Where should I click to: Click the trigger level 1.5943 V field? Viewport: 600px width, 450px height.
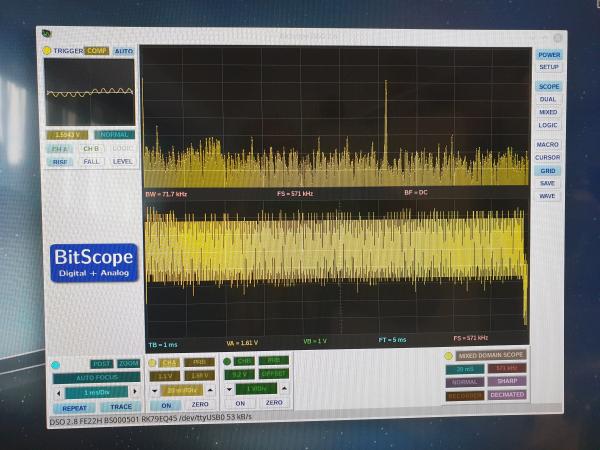click(x=67, y=135)
